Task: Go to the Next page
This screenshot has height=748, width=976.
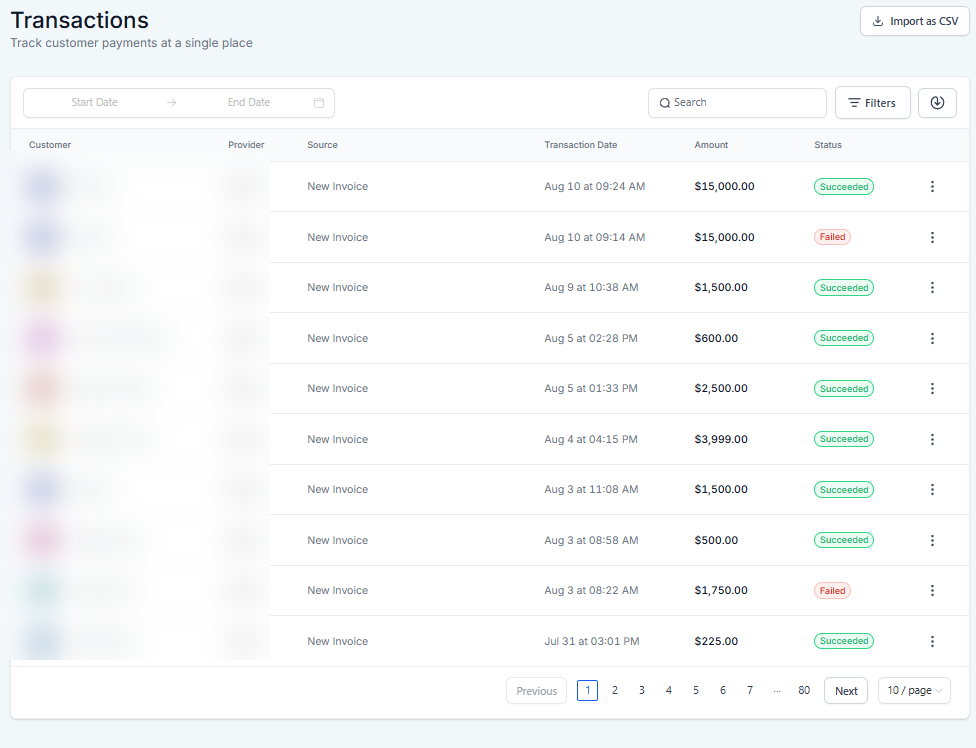Action: tap(845, 691)
